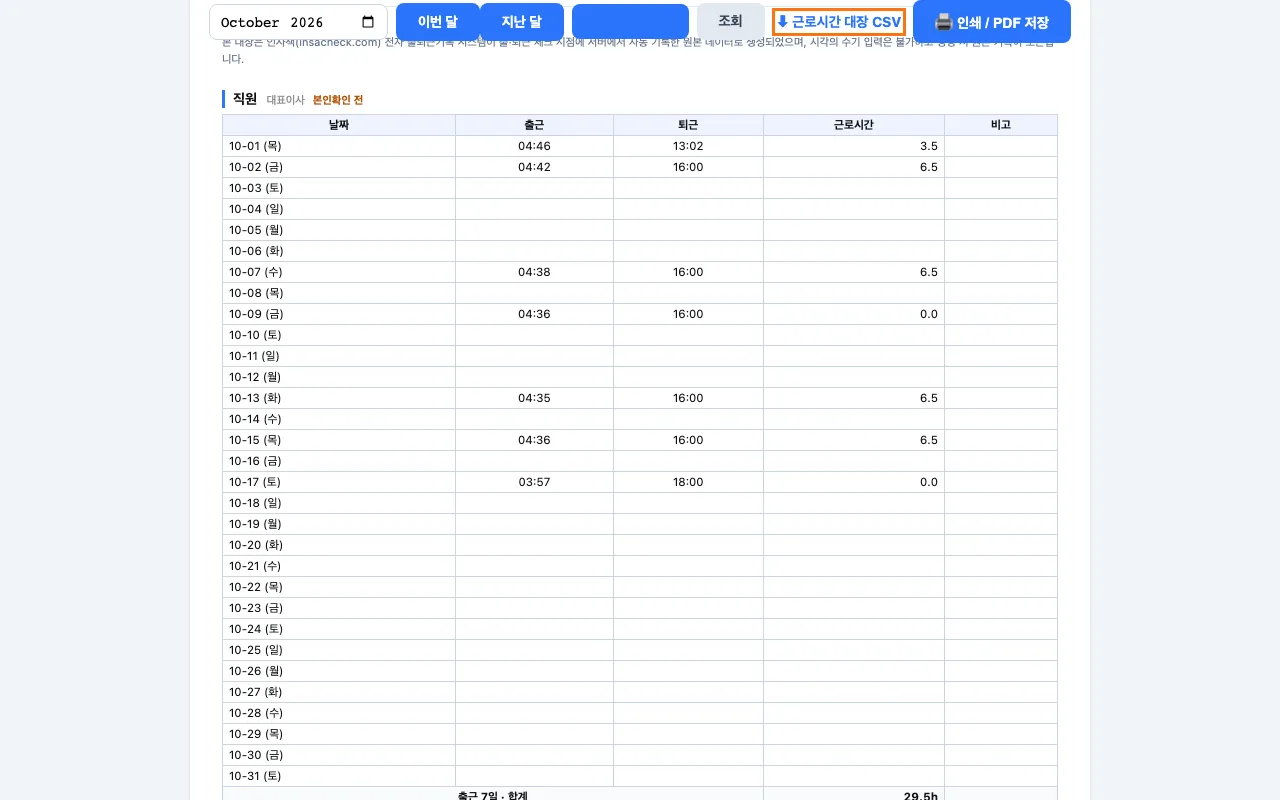Open the calendar picker icon in month field
This screenshot has height=800, width=1280.
click(368, 22)
